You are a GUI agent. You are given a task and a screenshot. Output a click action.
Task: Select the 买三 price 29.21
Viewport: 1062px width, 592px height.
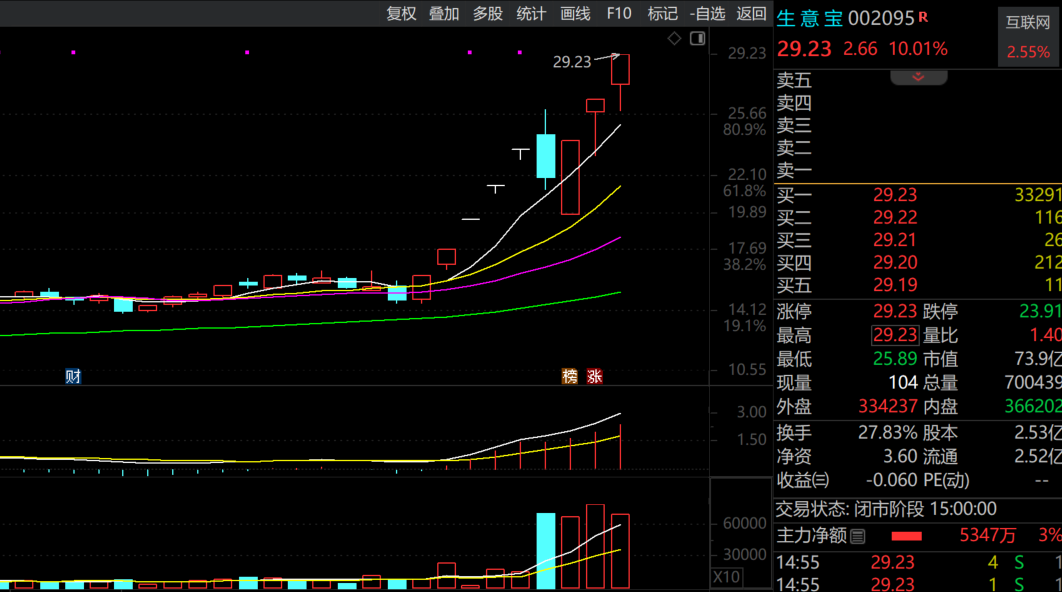(x=895, y=240)
